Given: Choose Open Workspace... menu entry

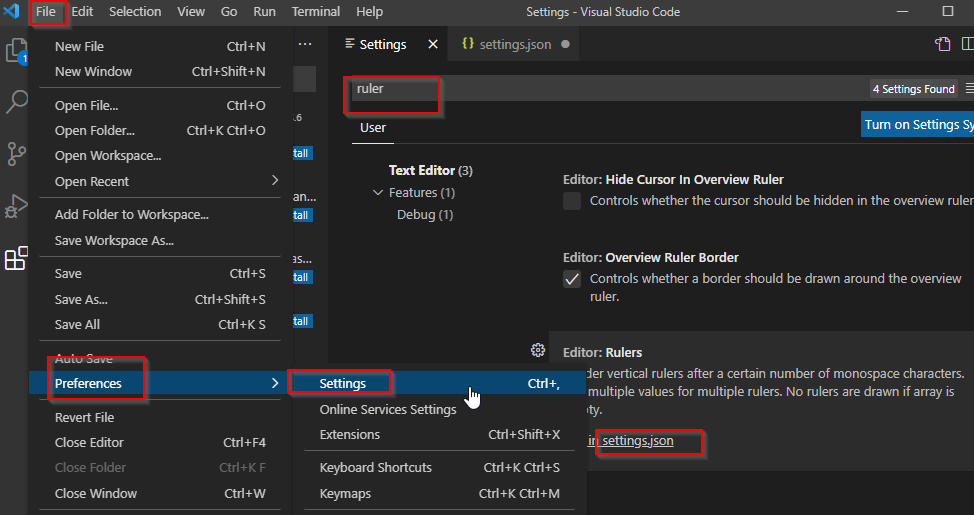Looking at the screenshot, I should (160, 155).
